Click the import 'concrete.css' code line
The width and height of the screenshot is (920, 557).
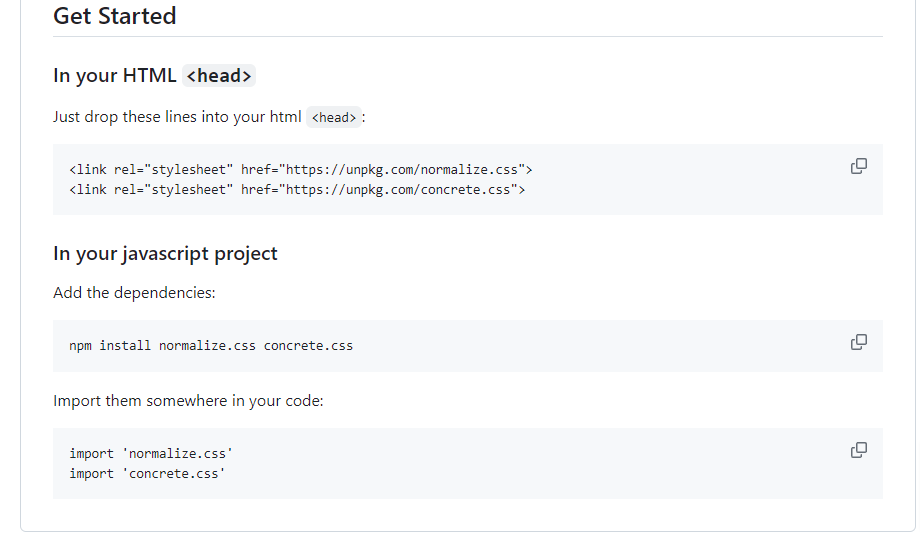click(147, 473)
